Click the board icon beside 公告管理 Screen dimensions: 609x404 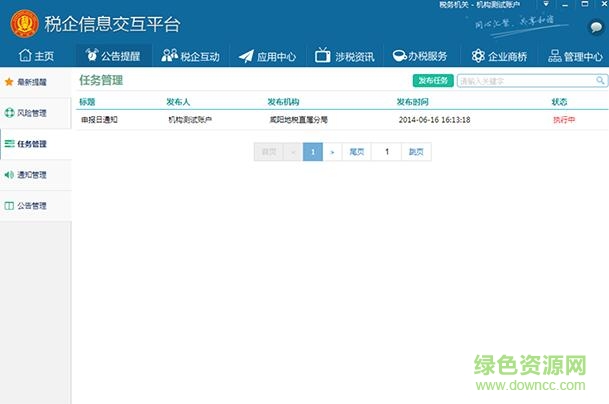pos(9,206)
